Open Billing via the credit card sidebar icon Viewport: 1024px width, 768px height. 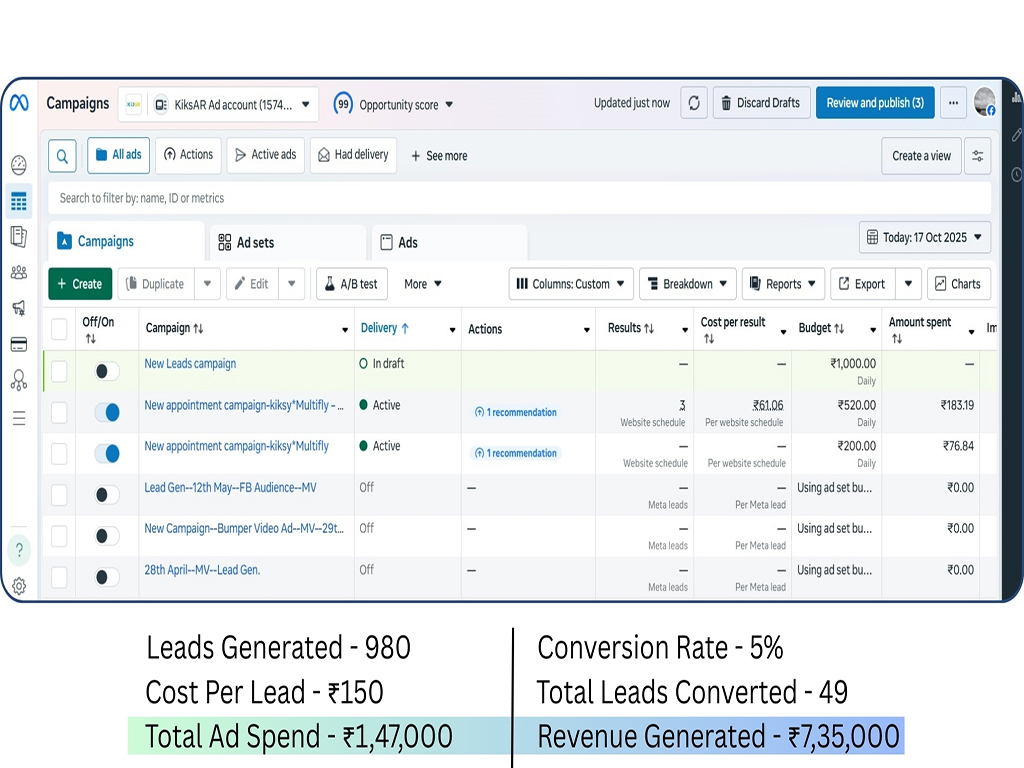(18, 343)
